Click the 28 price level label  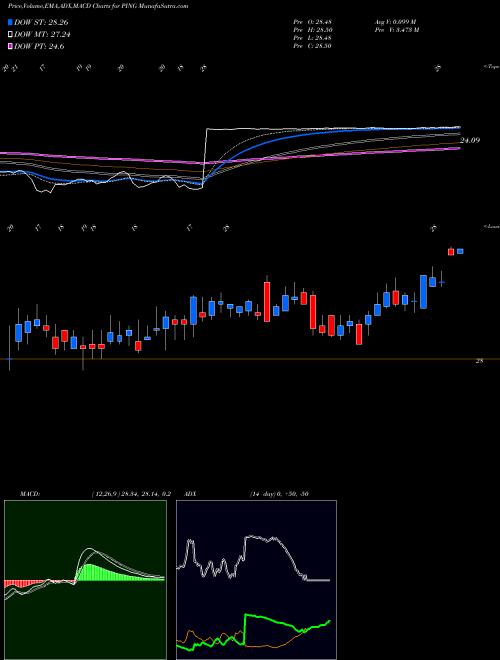tap(479, 361)
